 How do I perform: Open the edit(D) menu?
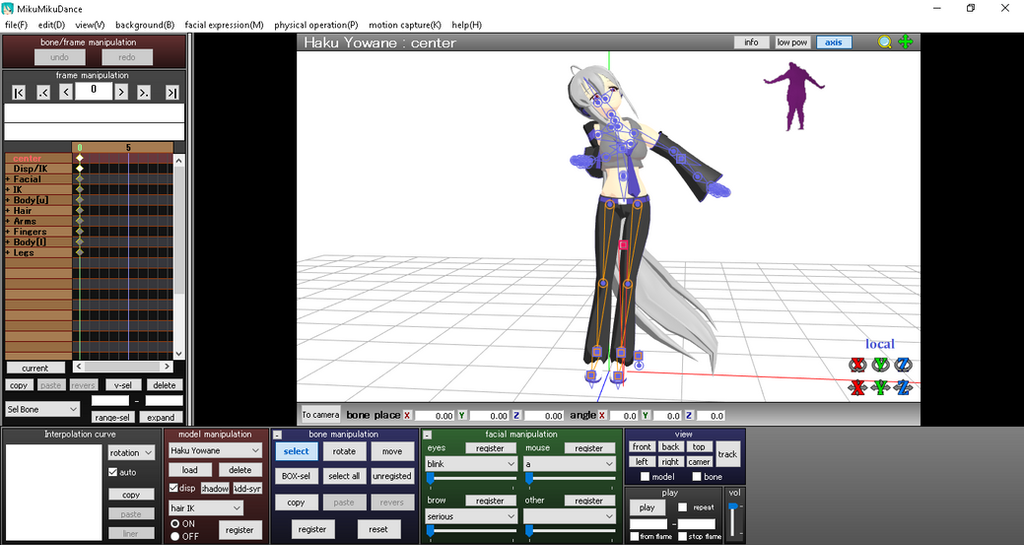pyautogui.click(x=52, y=25)
